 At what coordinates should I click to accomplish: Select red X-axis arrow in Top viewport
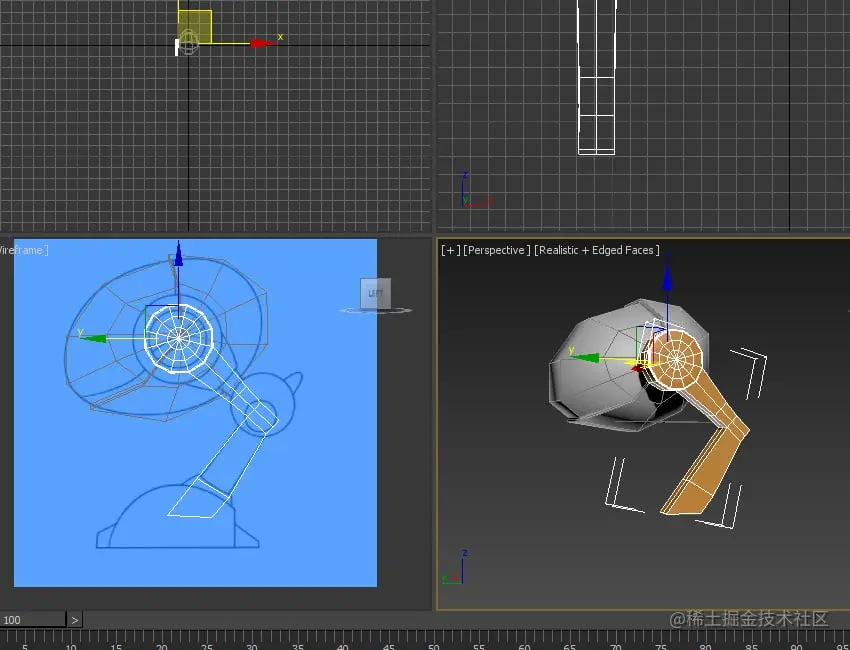click(263, 43)
